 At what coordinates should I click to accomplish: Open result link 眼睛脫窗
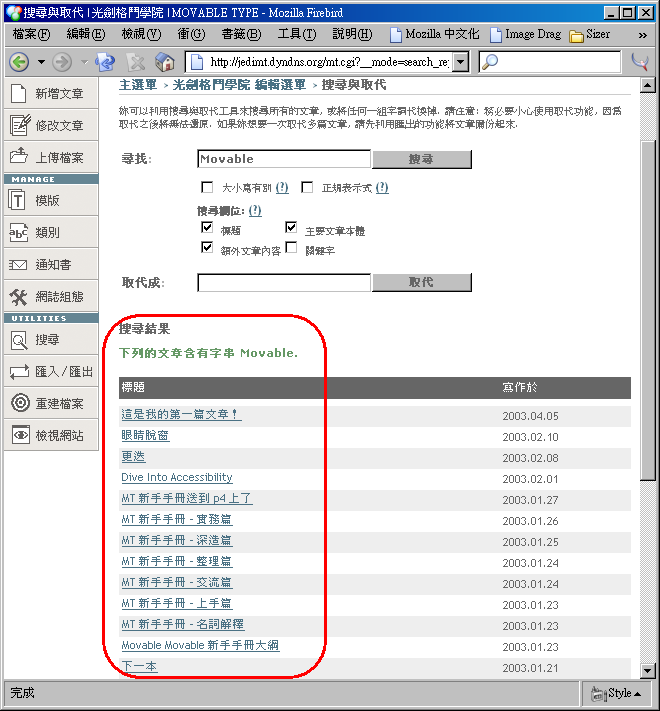pyautogui.click(x=145, y=435)
